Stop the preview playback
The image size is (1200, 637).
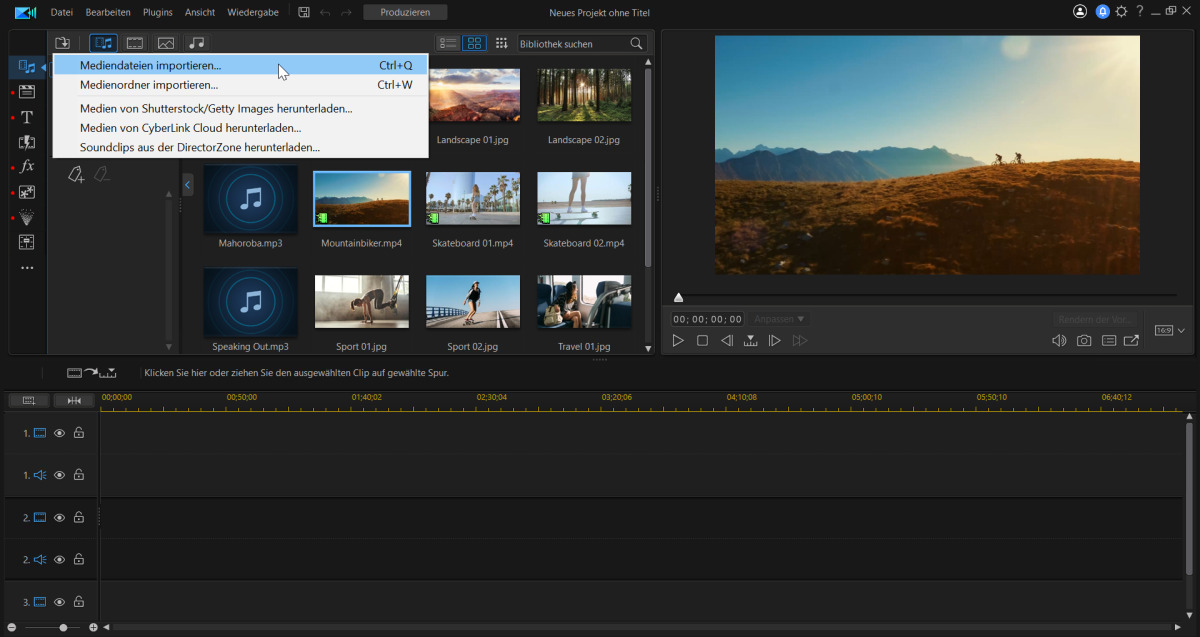pyautogui.click(x=702, y=341)
